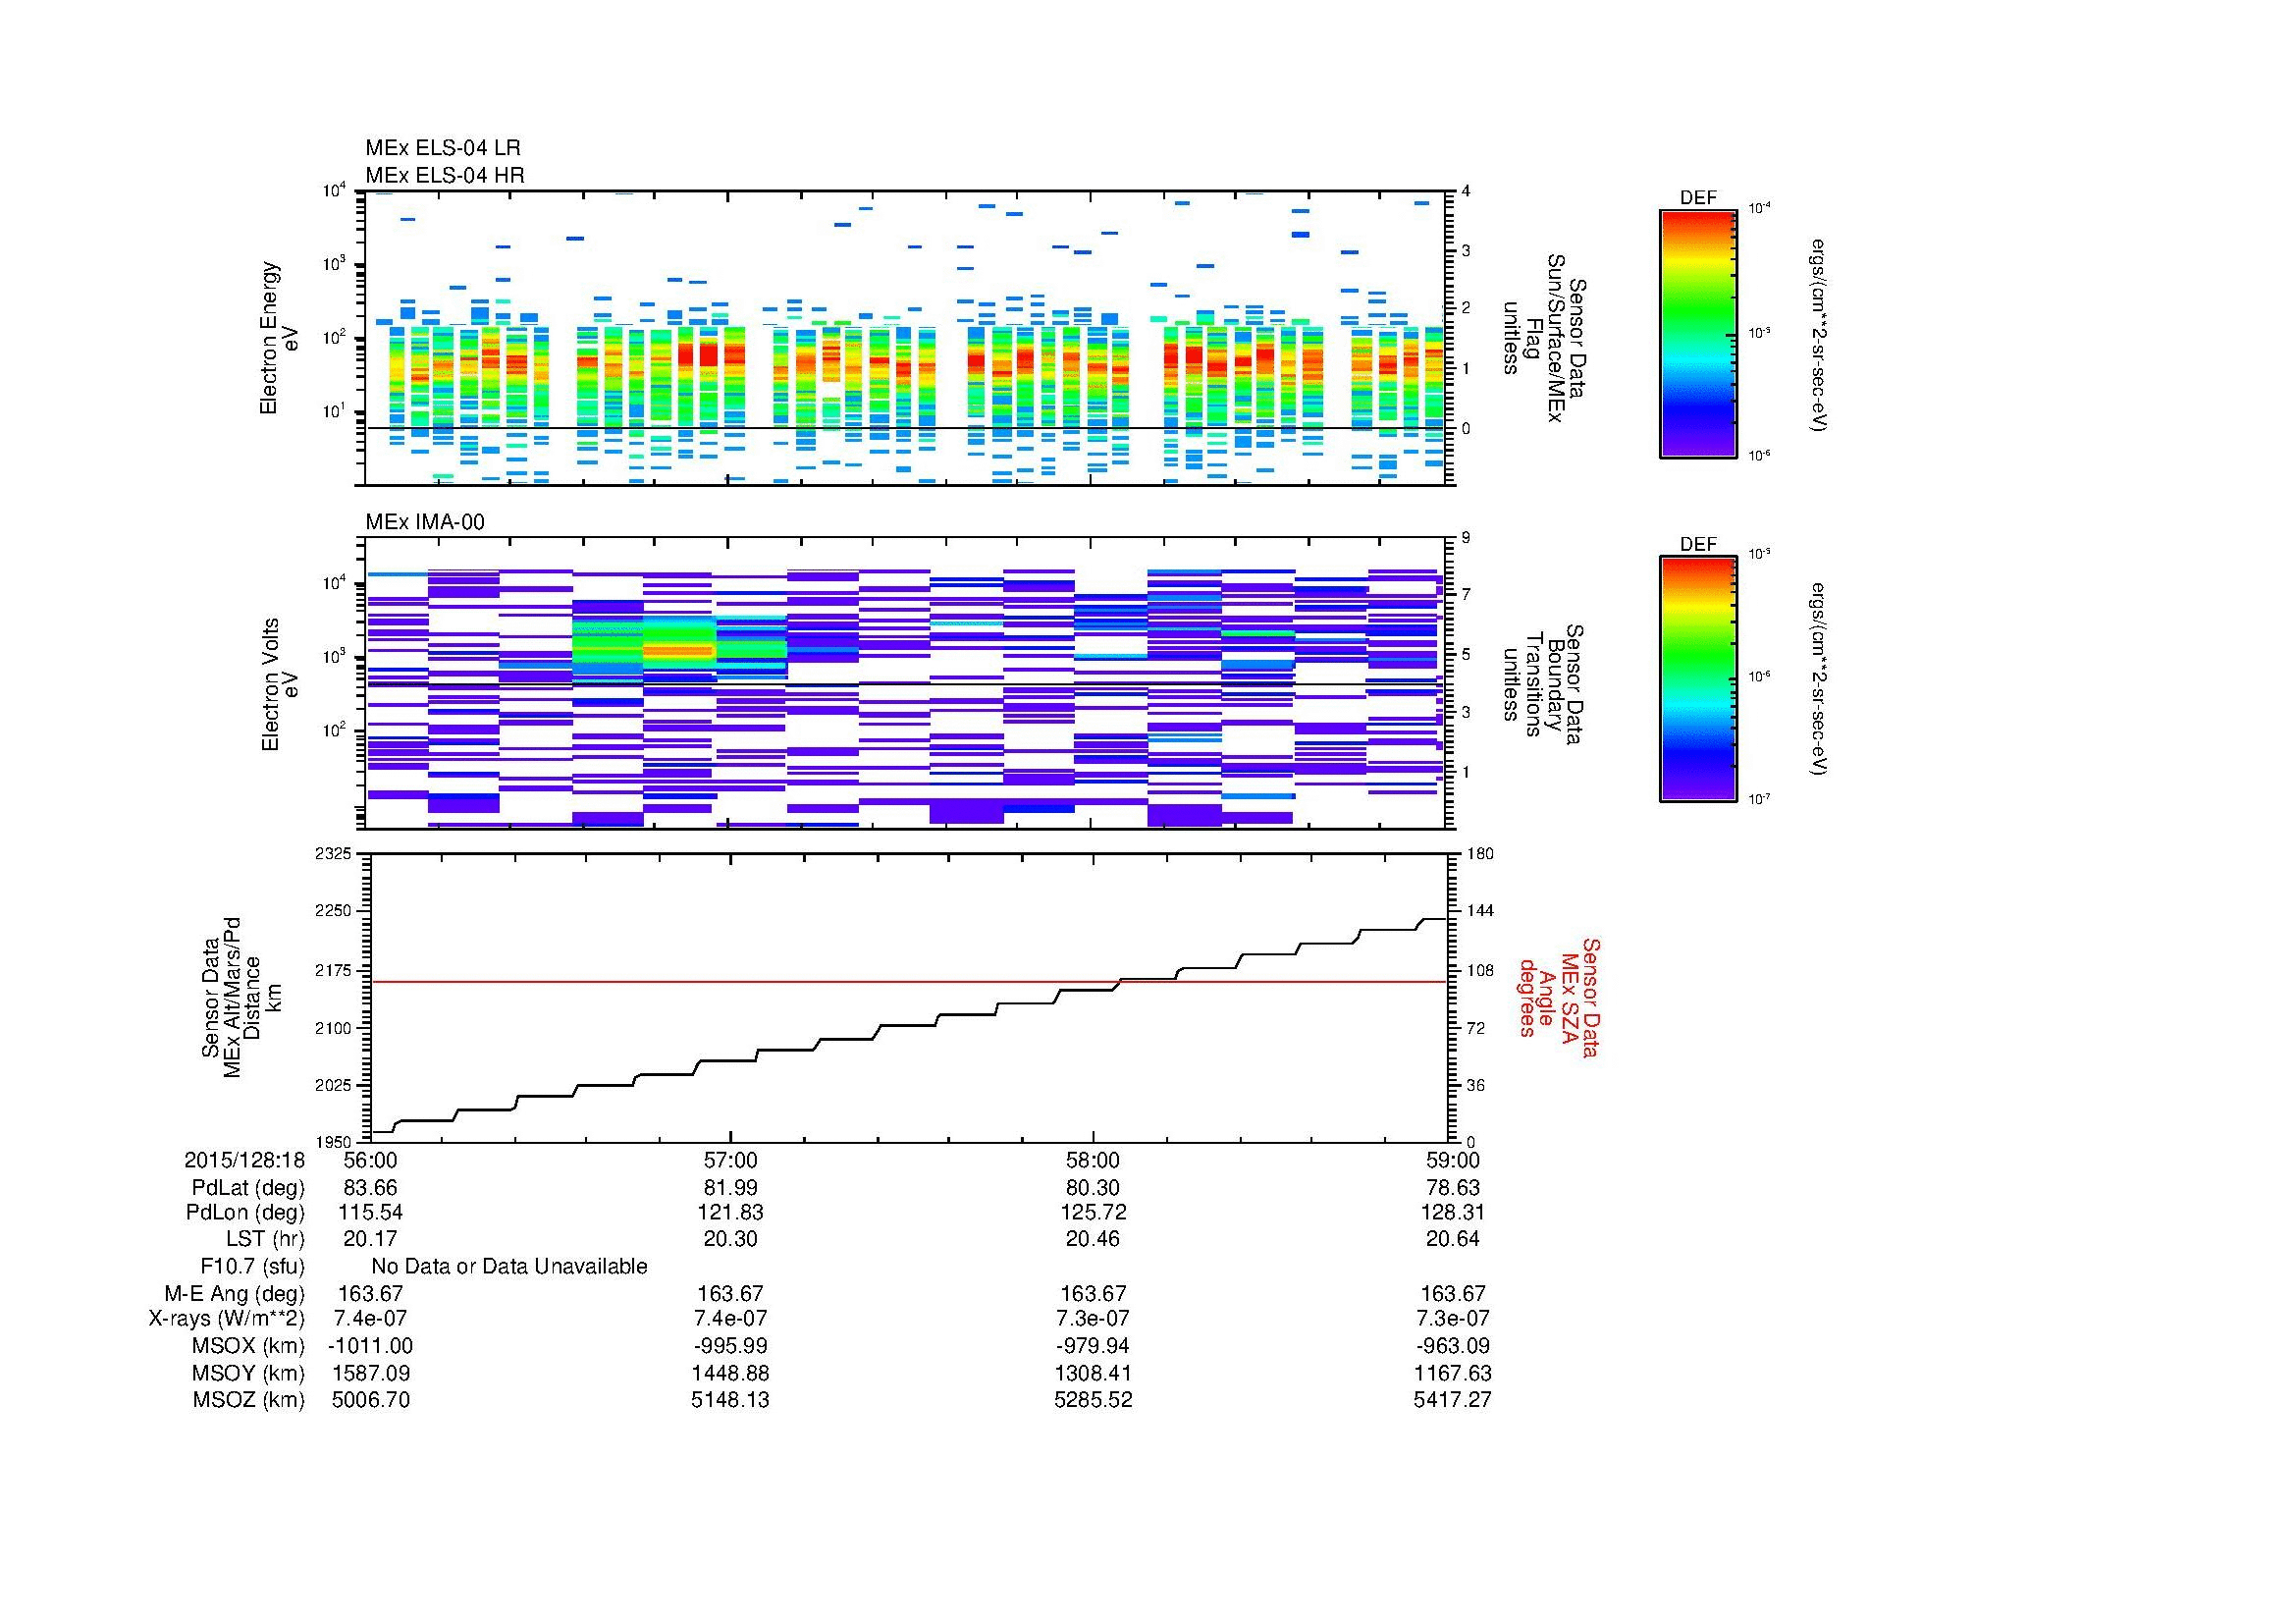This screenshot has height=1623, width=2296.
Task: Click the LST value '20.64'
Action: 1453,1239
